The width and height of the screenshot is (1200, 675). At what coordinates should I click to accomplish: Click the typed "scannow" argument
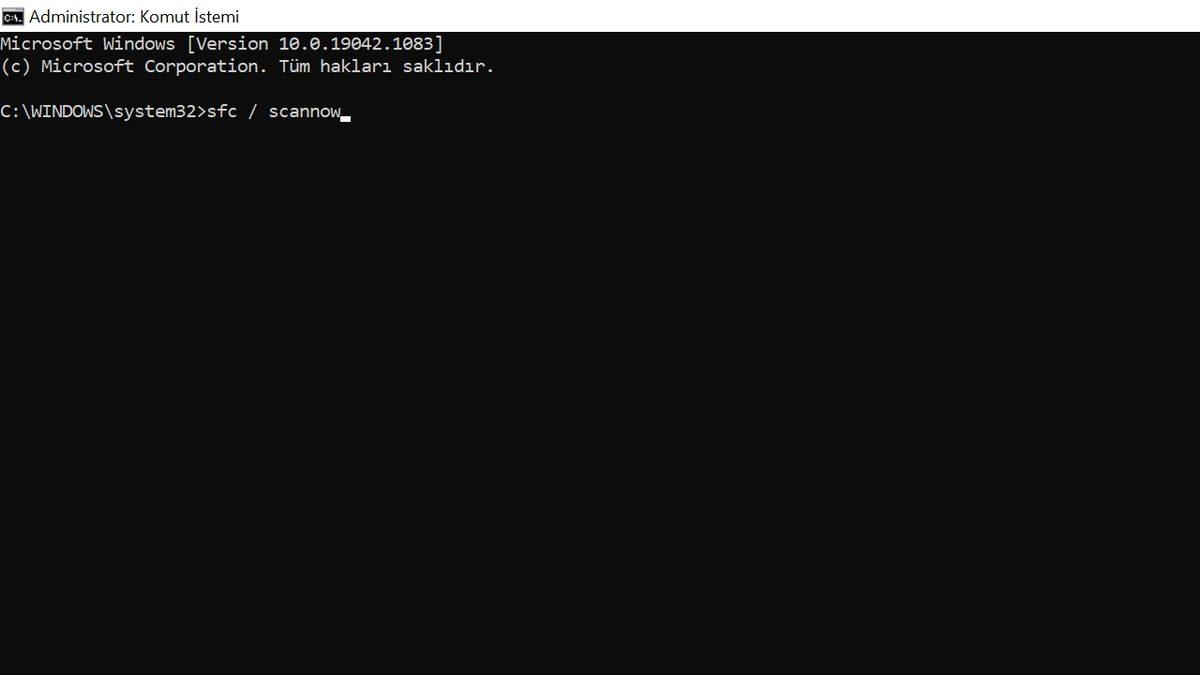(305, 112)
